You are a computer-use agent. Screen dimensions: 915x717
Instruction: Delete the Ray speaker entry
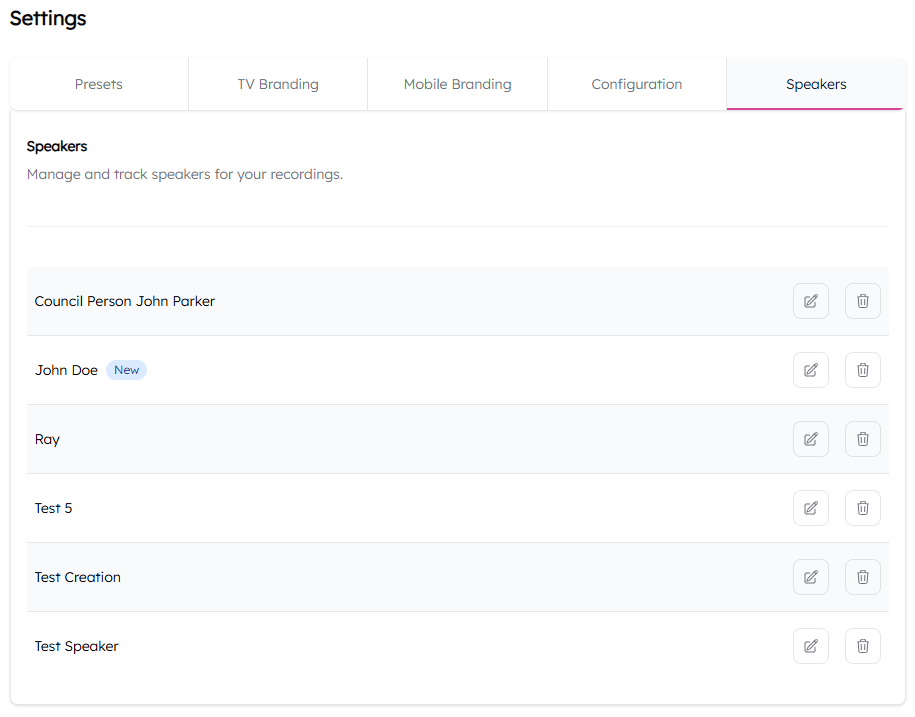(x=863, y=439)
